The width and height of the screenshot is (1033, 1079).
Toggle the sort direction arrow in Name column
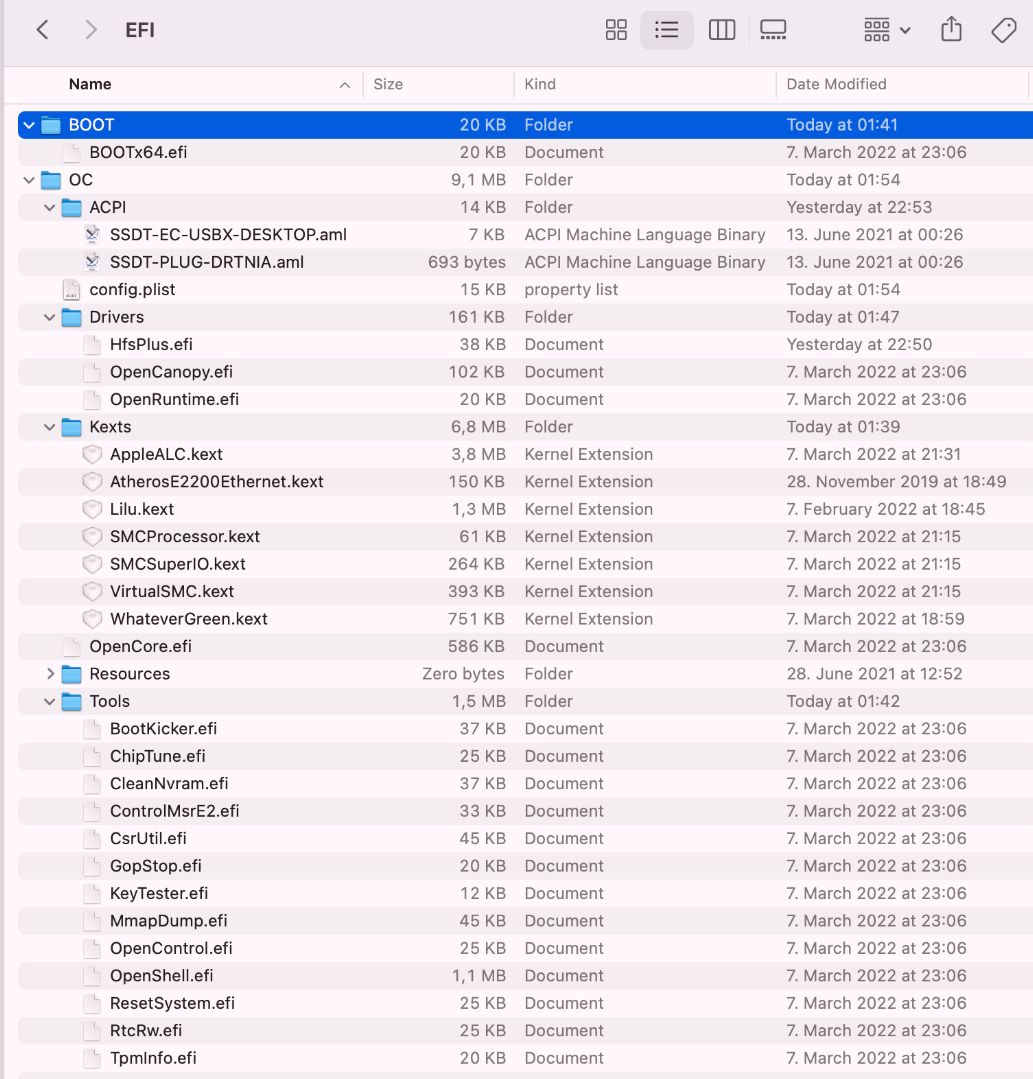coord(345,85)
